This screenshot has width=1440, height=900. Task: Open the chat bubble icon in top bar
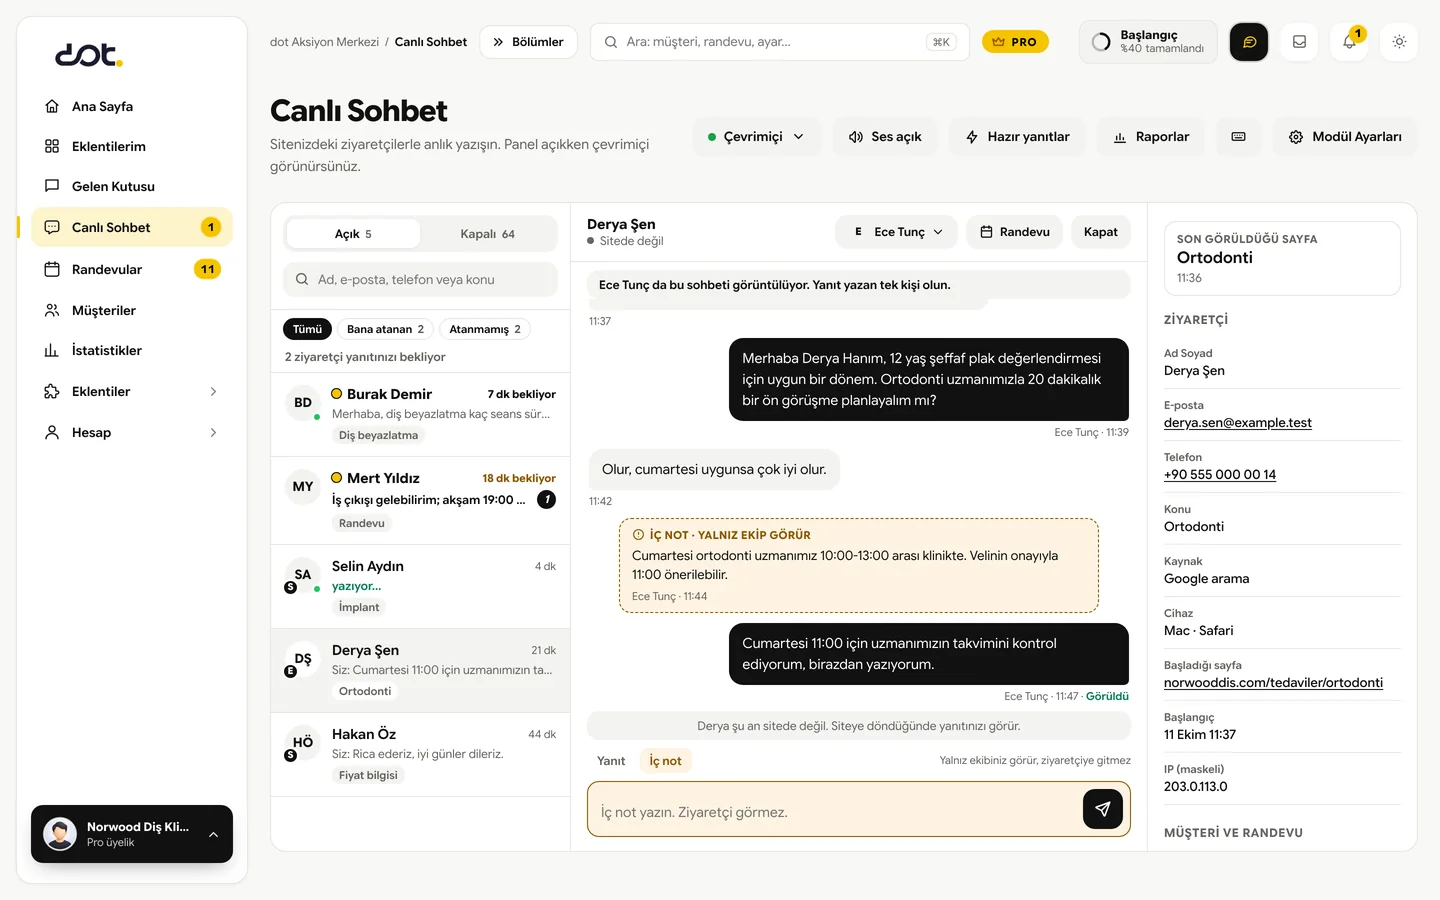click(x=1249, y=42)
